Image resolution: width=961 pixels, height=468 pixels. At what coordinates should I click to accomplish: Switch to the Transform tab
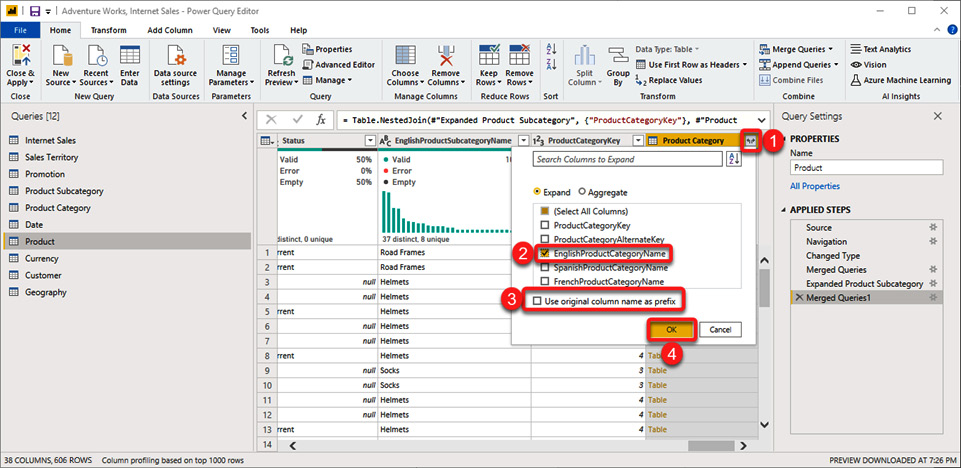(108, 30)
